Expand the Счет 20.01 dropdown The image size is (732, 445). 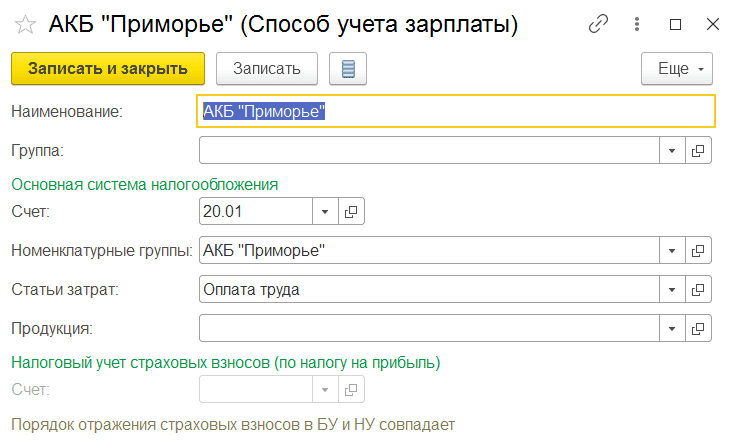coord(325,212)
